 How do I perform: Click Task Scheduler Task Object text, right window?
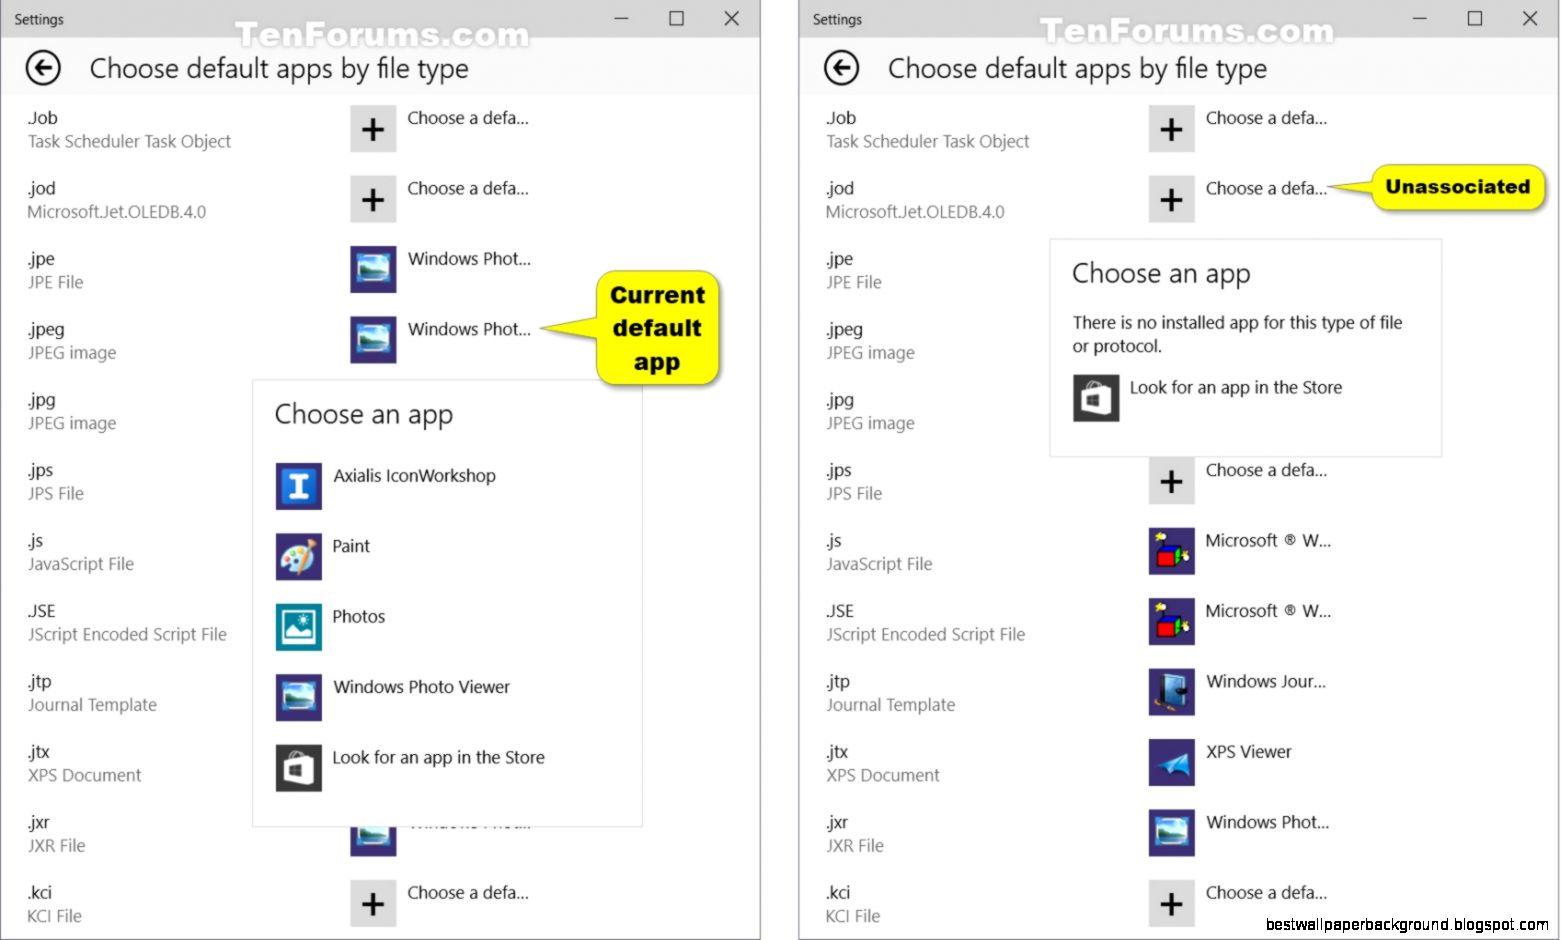(x=928, y=142)
